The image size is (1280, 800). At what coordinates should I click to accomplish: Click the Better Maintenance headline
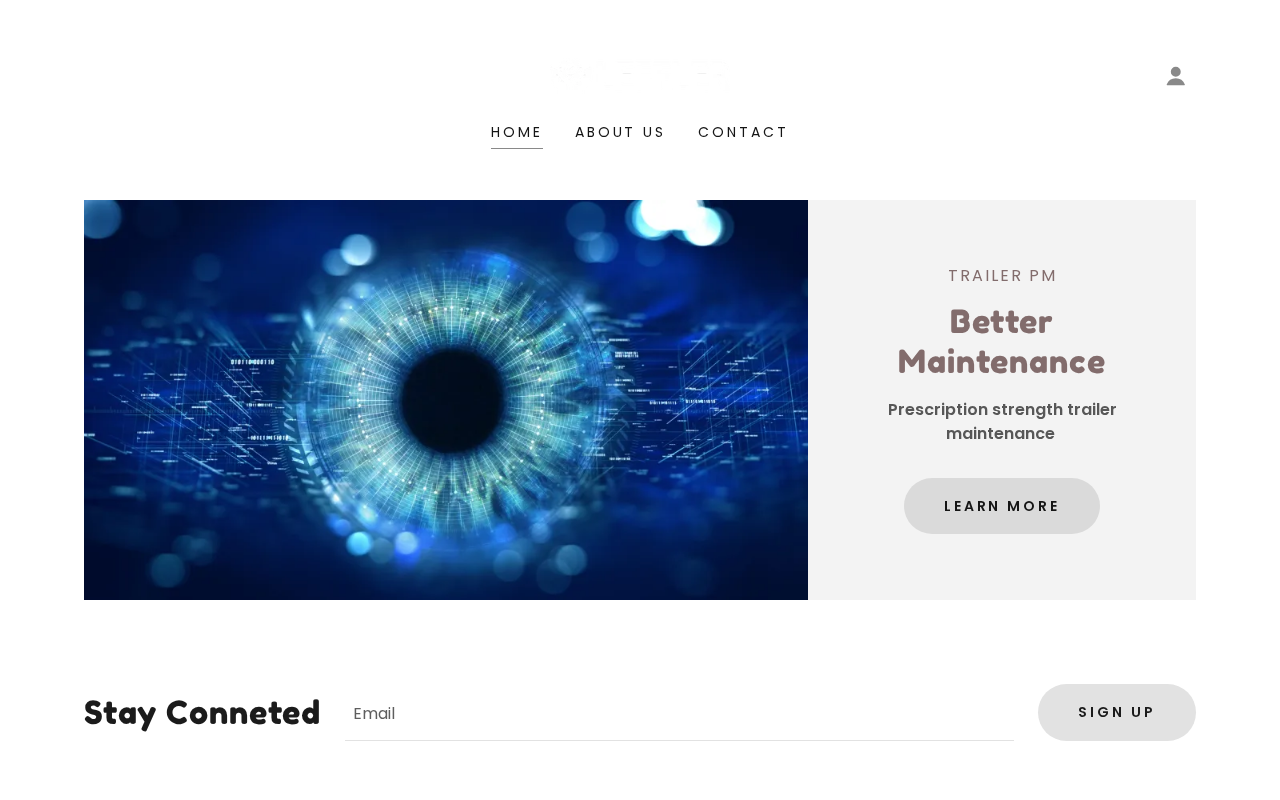[1001, 342]
